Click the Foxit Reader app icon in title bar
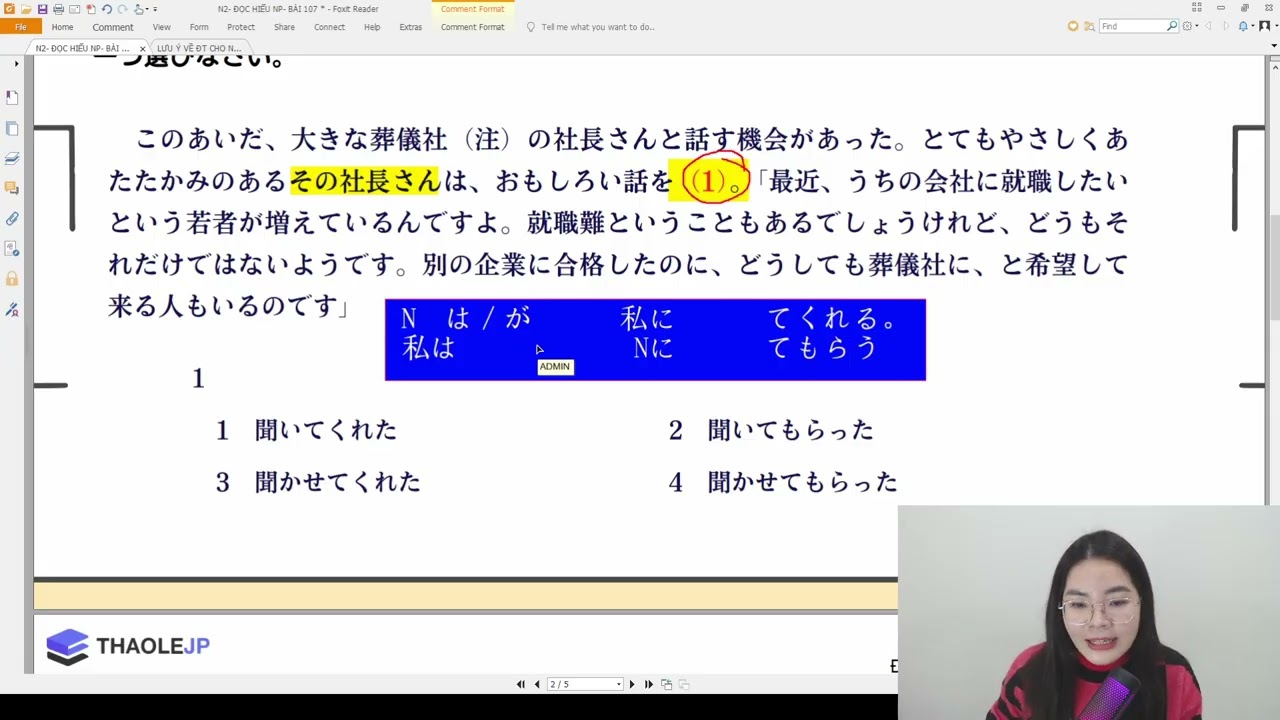 (x=9, y=9)
